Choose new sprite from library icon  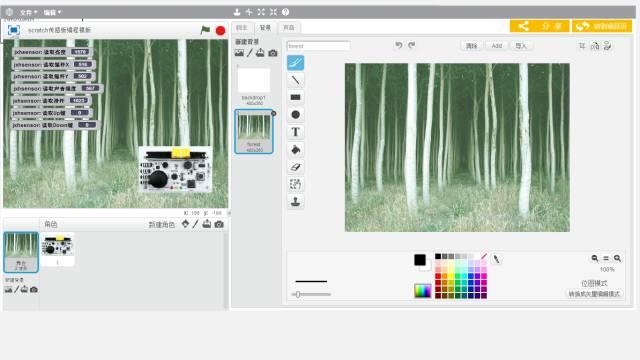pyautogui.click(x=185, y=224)
